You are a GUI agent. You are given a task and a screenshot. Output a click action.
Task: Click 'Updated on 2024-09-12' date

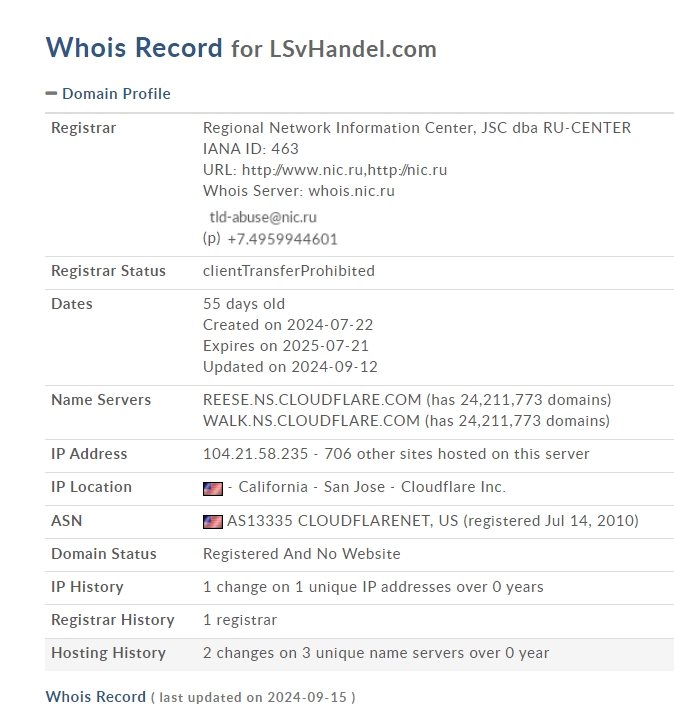coord(291,367)
